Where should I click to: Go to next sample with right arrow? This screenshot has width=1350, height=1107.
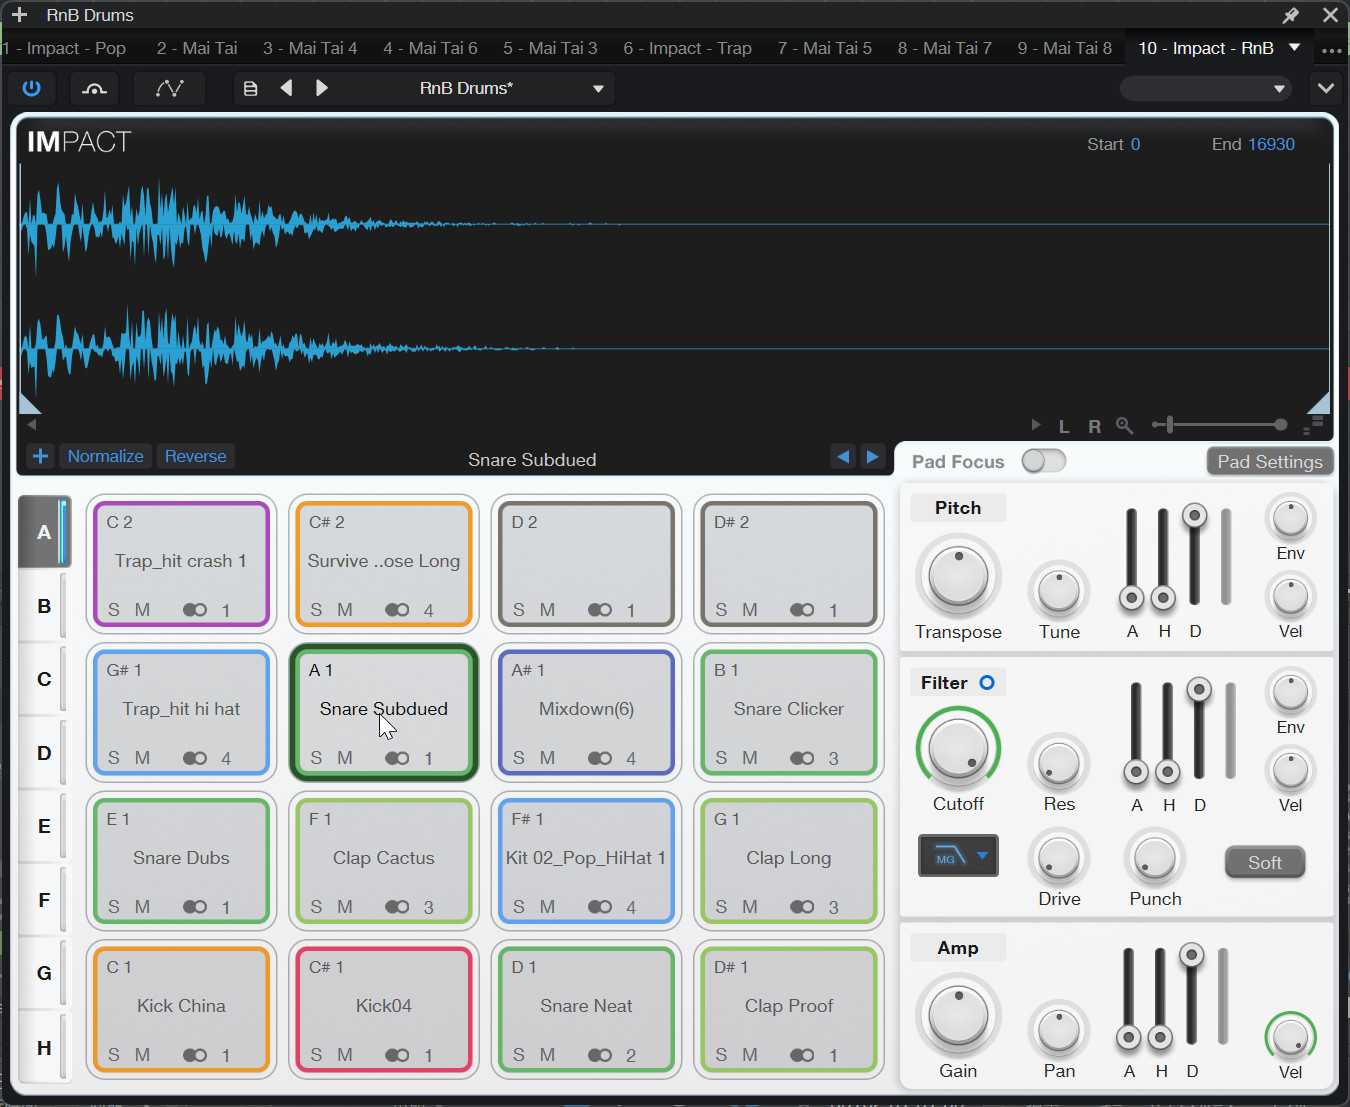click(x=872, y=457)
